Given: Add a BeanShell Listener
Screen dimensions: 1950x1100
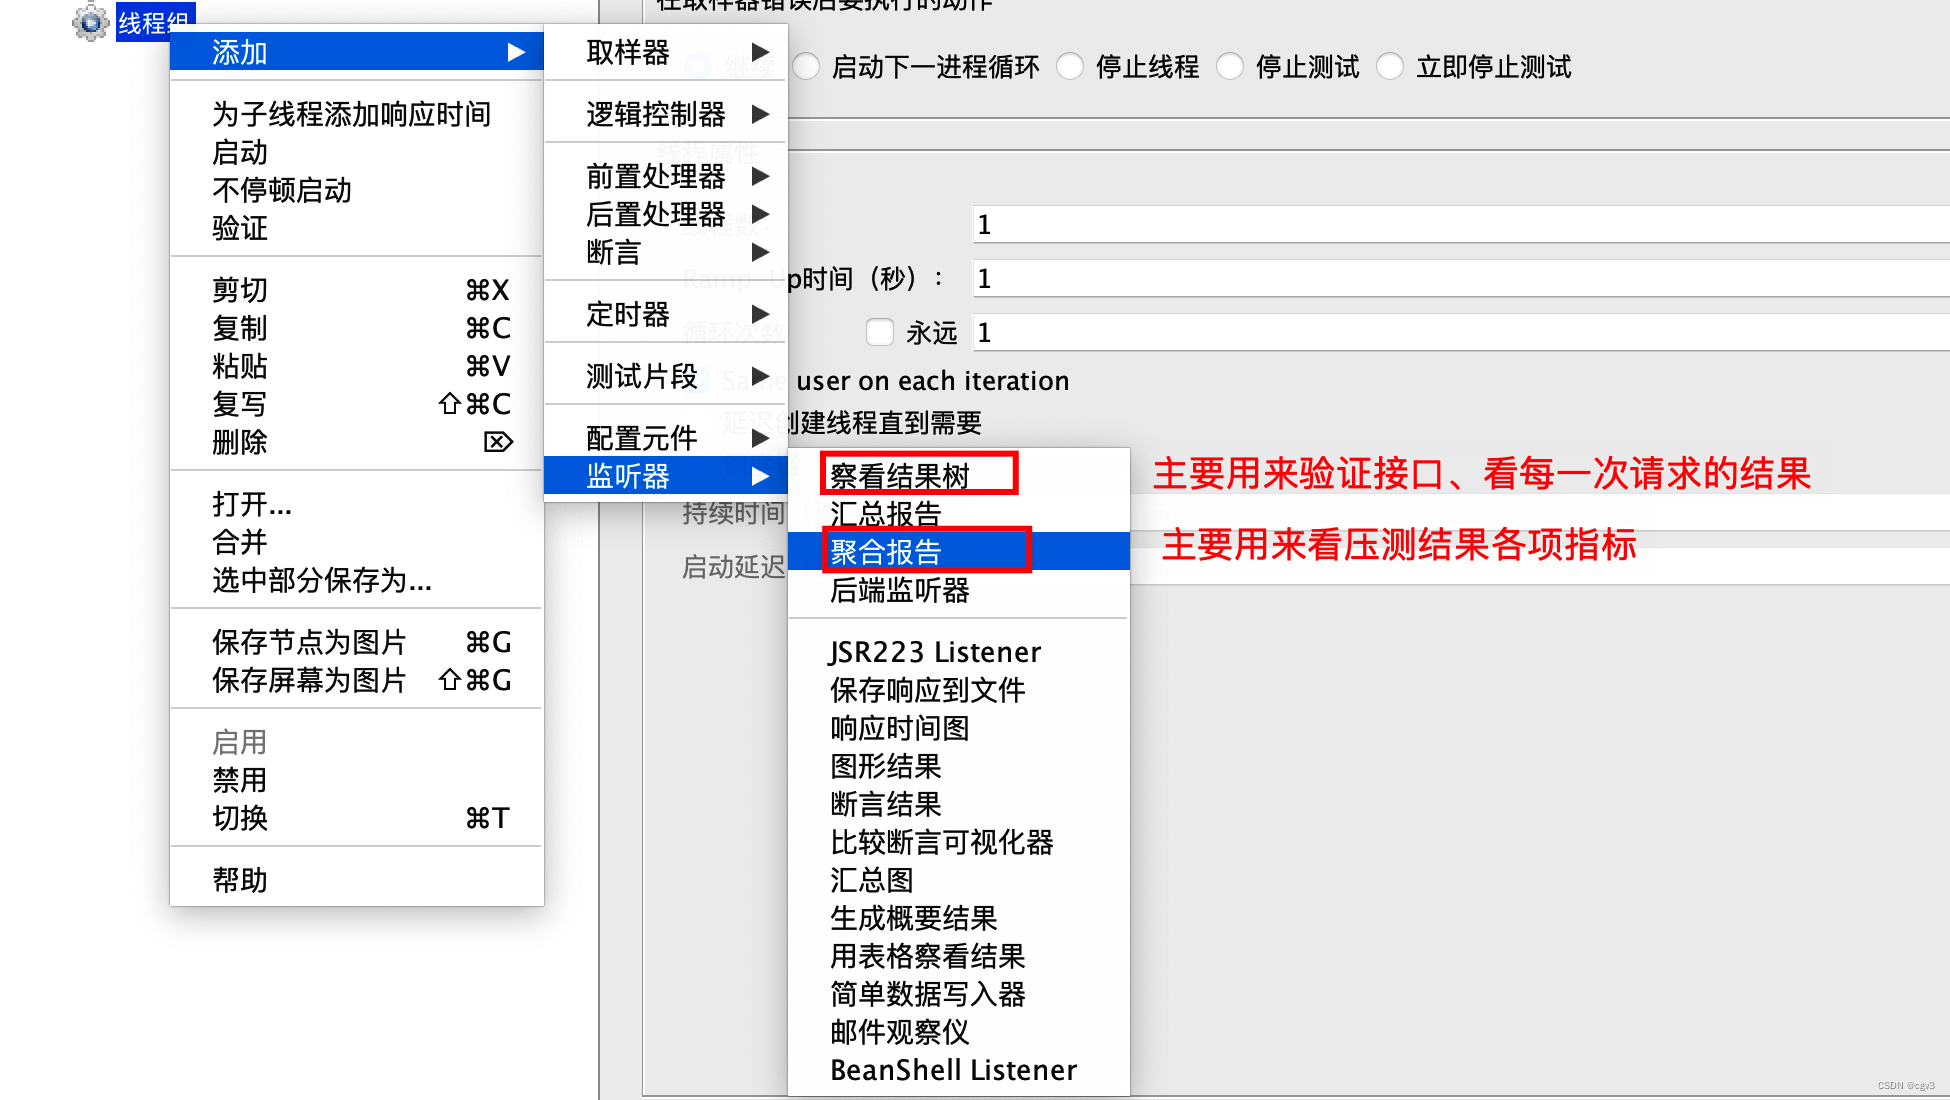Looking at the screenshot, I should click(x=953, y=1070).
